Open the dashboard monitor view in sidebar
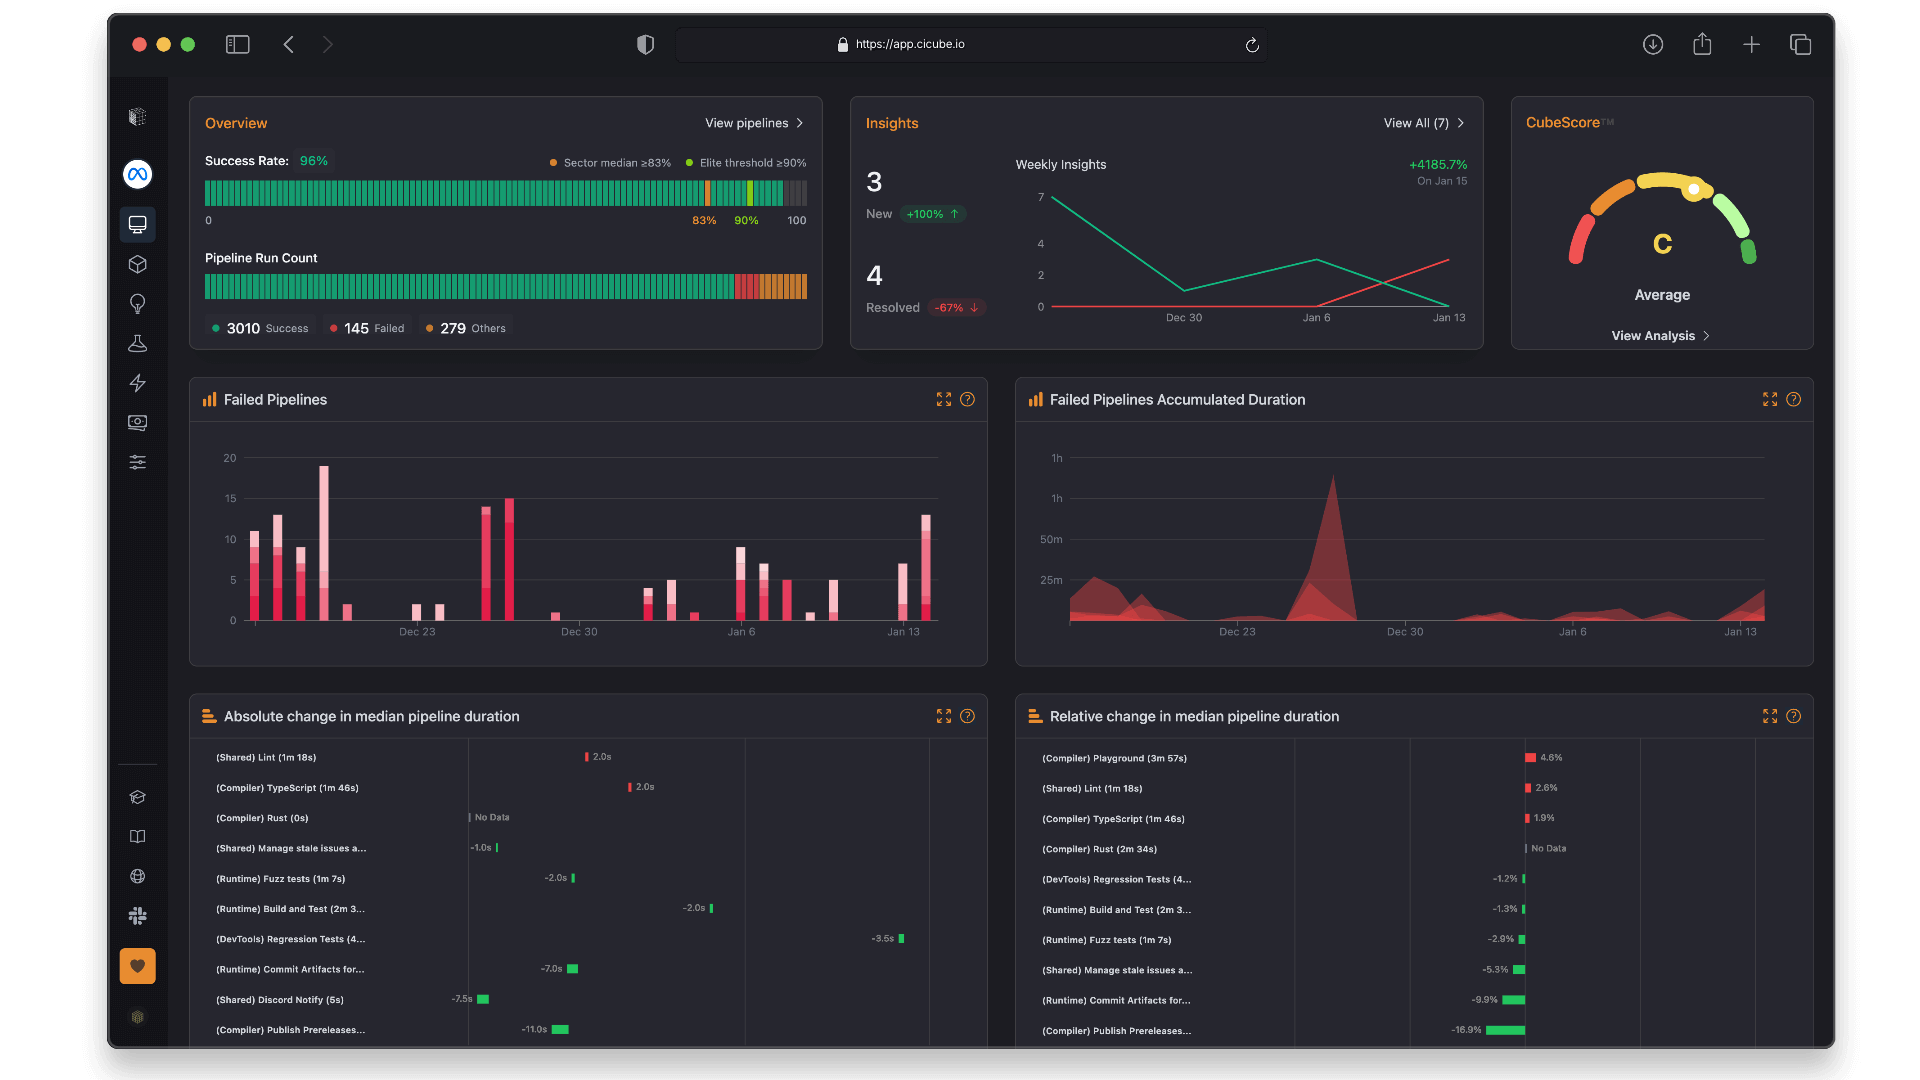1920x1080 pixels. coord(137,224)
